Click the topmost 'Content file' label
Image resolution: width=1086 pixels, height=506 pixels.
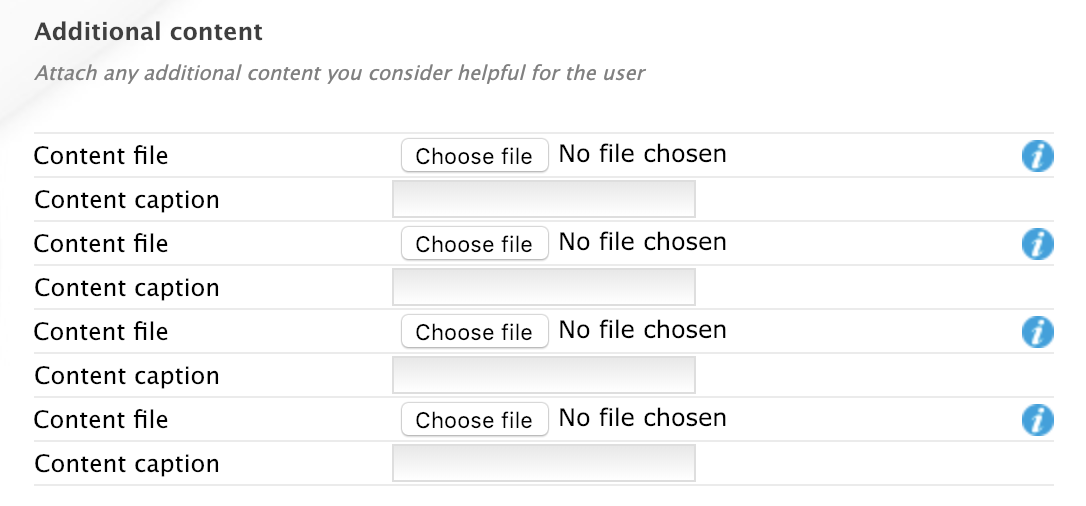coord(100,156)
